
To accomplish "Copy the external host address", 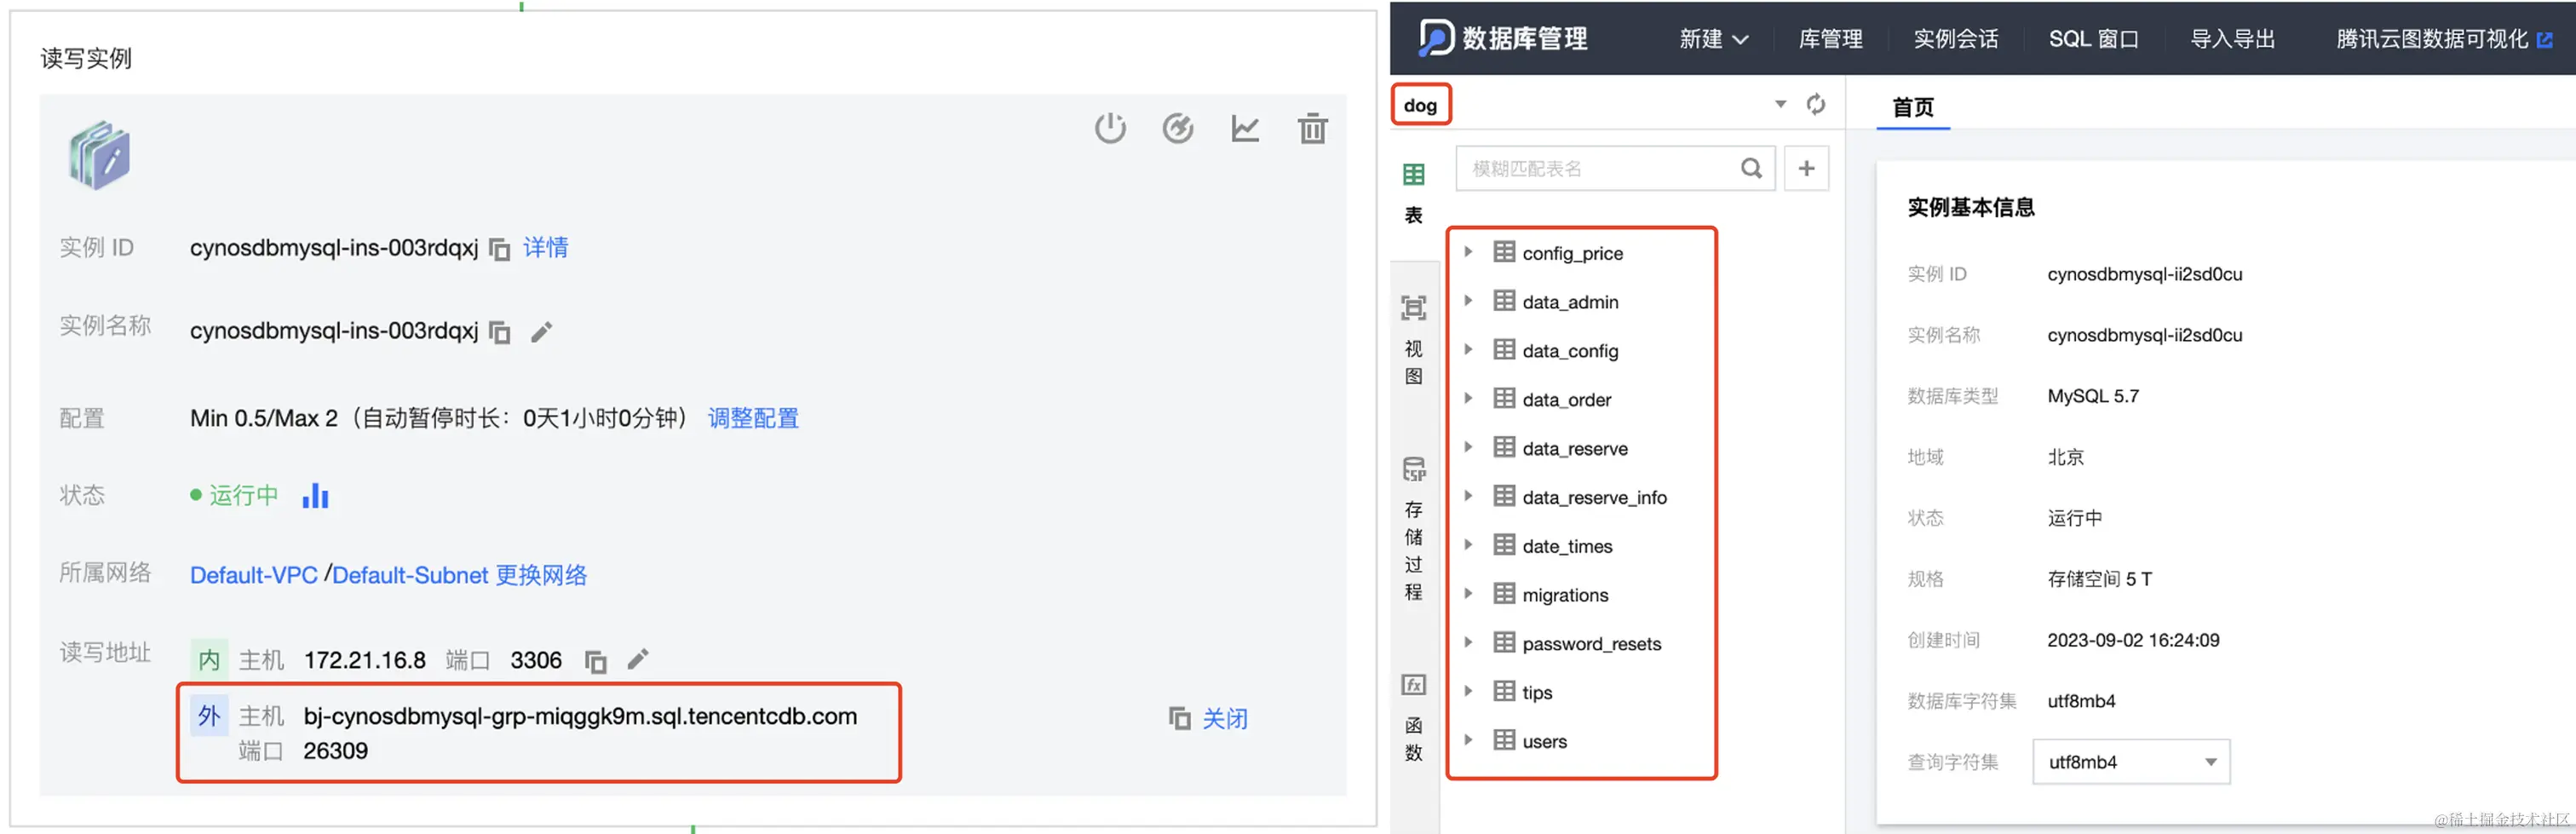I will click(x=1180, y=718).
